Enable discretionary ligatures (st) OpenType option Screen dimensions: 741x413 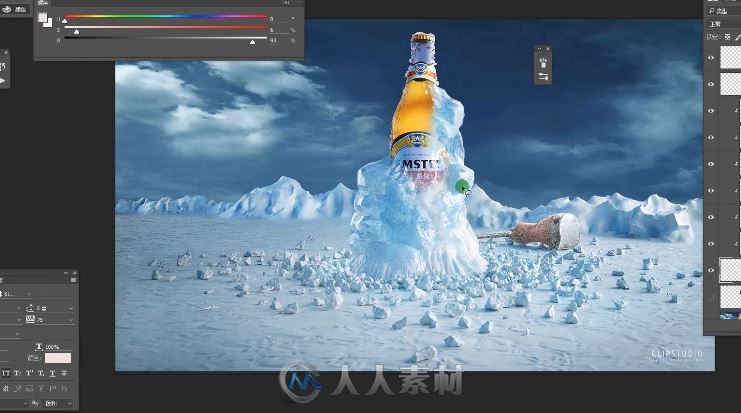pyautogui.click(x=6, y=388)
